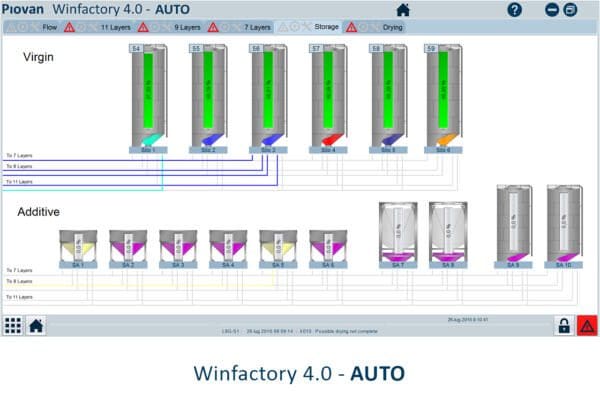
Task: Click the Silo 4 label button
Action: pyautogui.click(x=328, y=150)
